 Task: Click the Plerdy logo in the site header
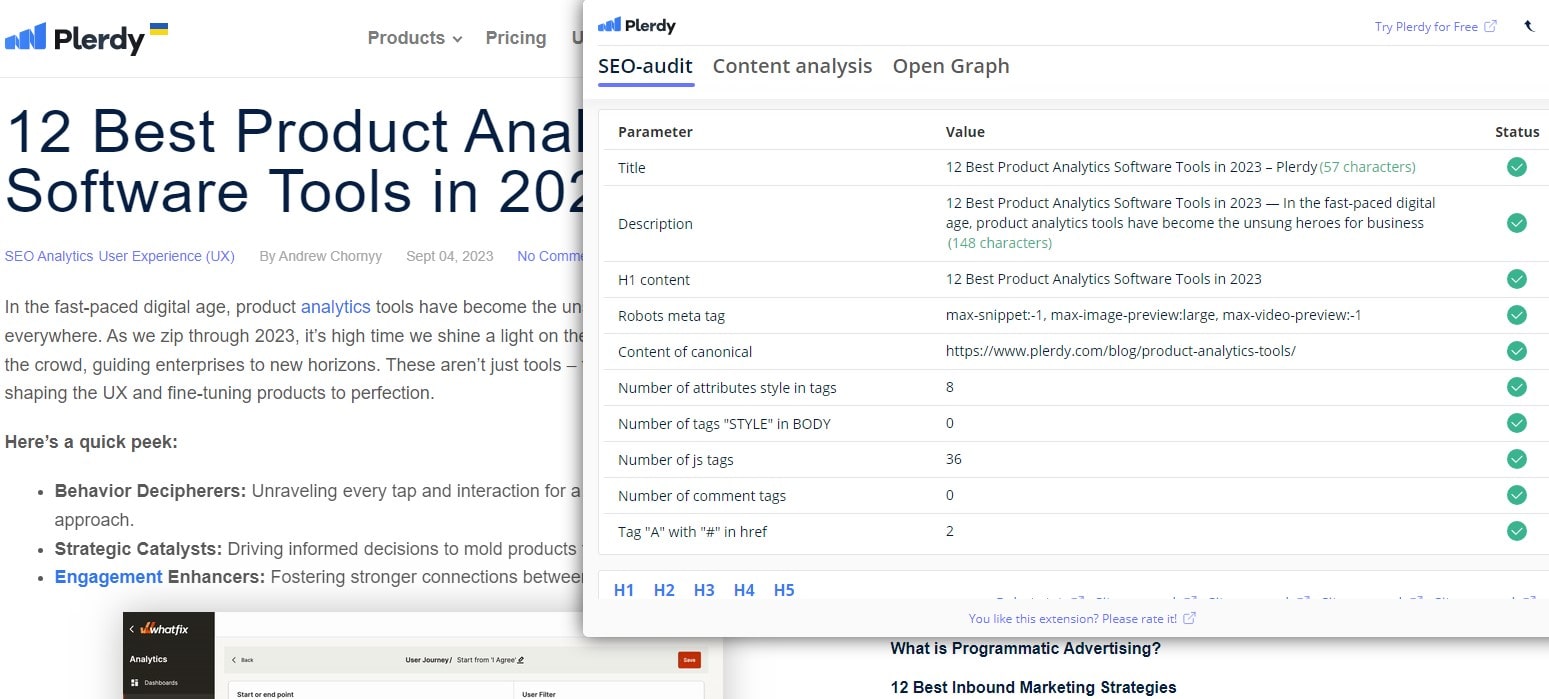click(x=86, y=38)
